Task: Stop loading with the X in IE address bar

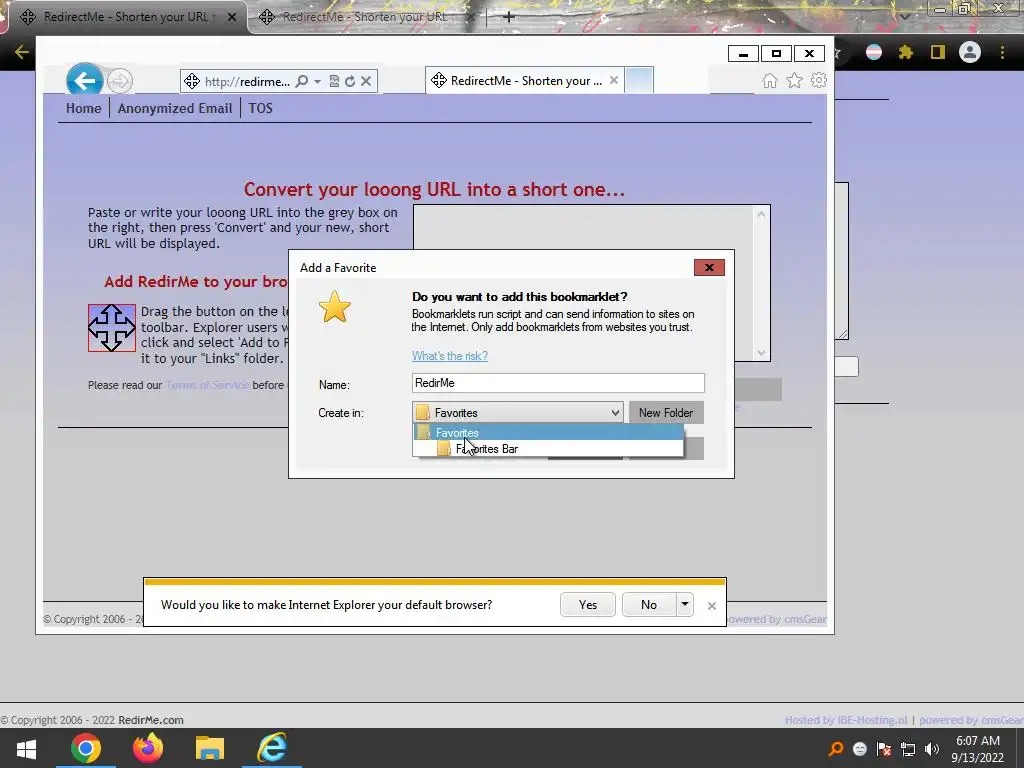Action: coord(366,81)
